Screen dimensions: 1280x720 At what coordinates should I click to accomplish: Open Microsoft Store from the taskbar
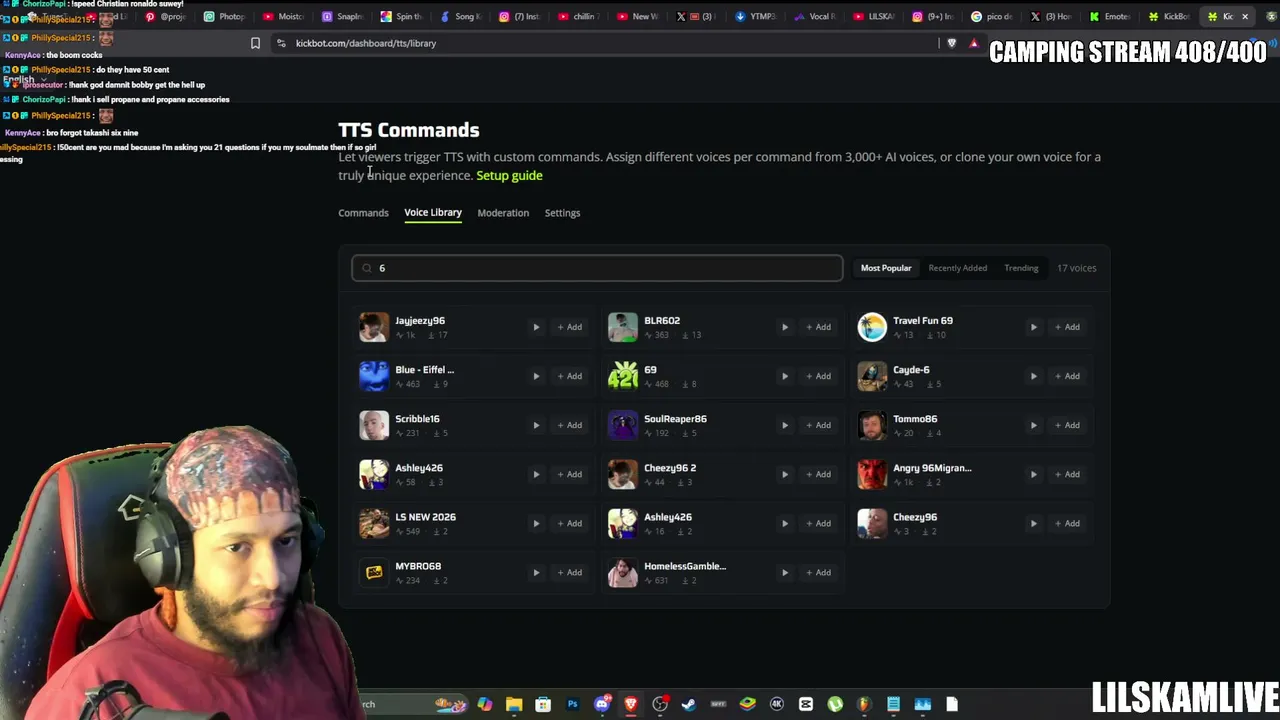pos(543,704)
